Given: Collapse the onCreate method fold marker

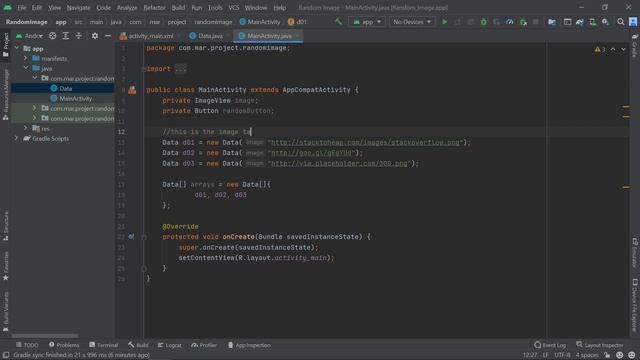Looking at the screenshot, I should point(144,237).
